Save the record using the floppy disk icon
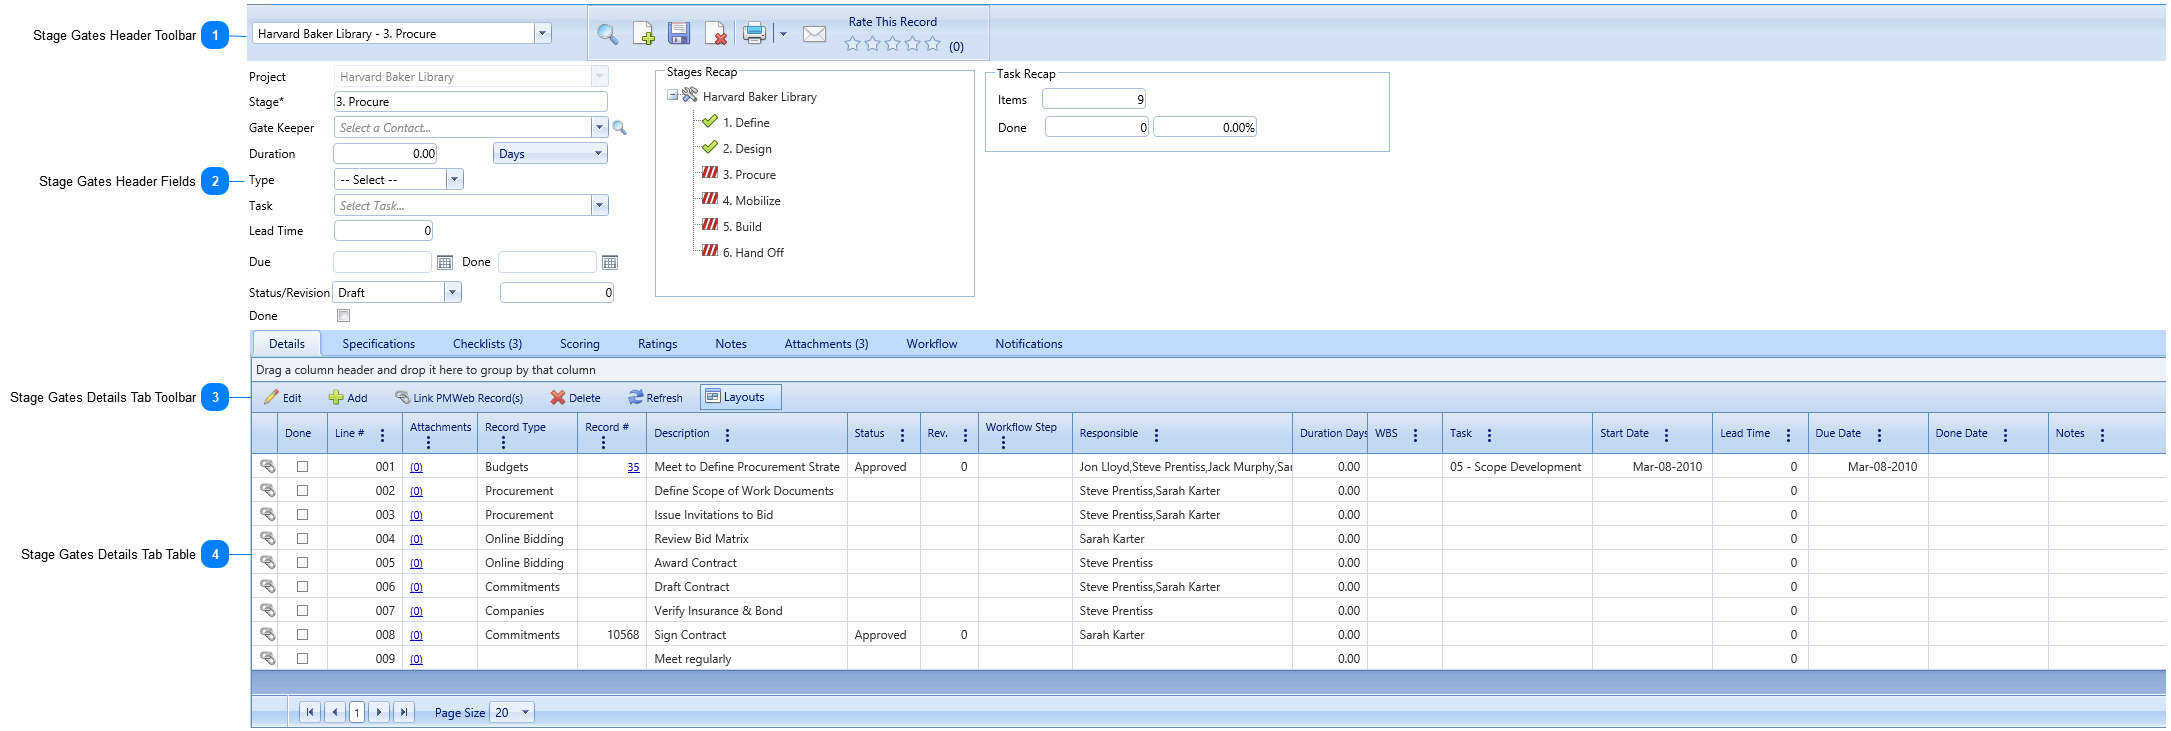The image size is (2171, 731). point(679,34)
